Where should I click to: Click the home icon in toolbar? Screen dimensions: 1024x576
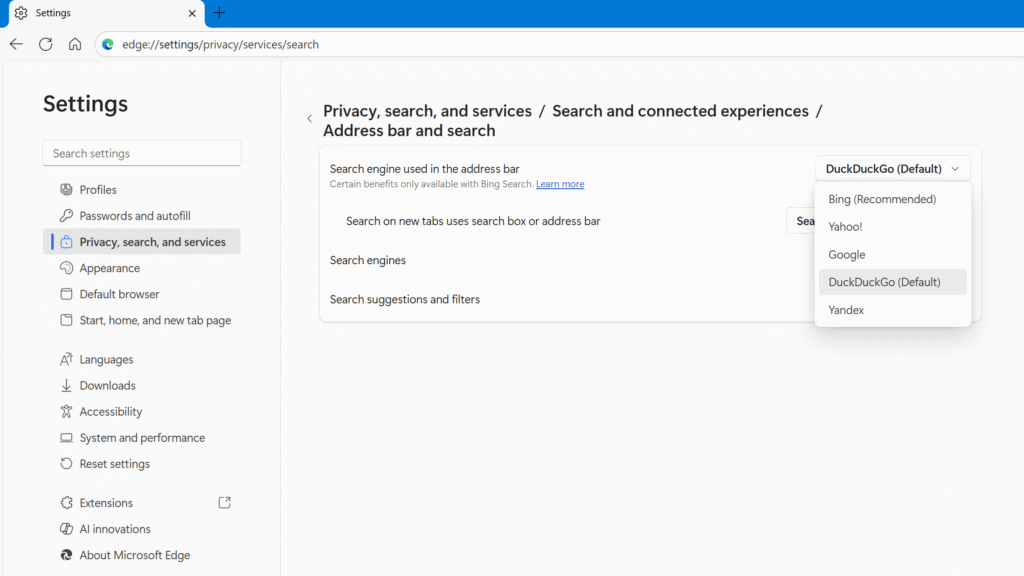coord(75,44)
